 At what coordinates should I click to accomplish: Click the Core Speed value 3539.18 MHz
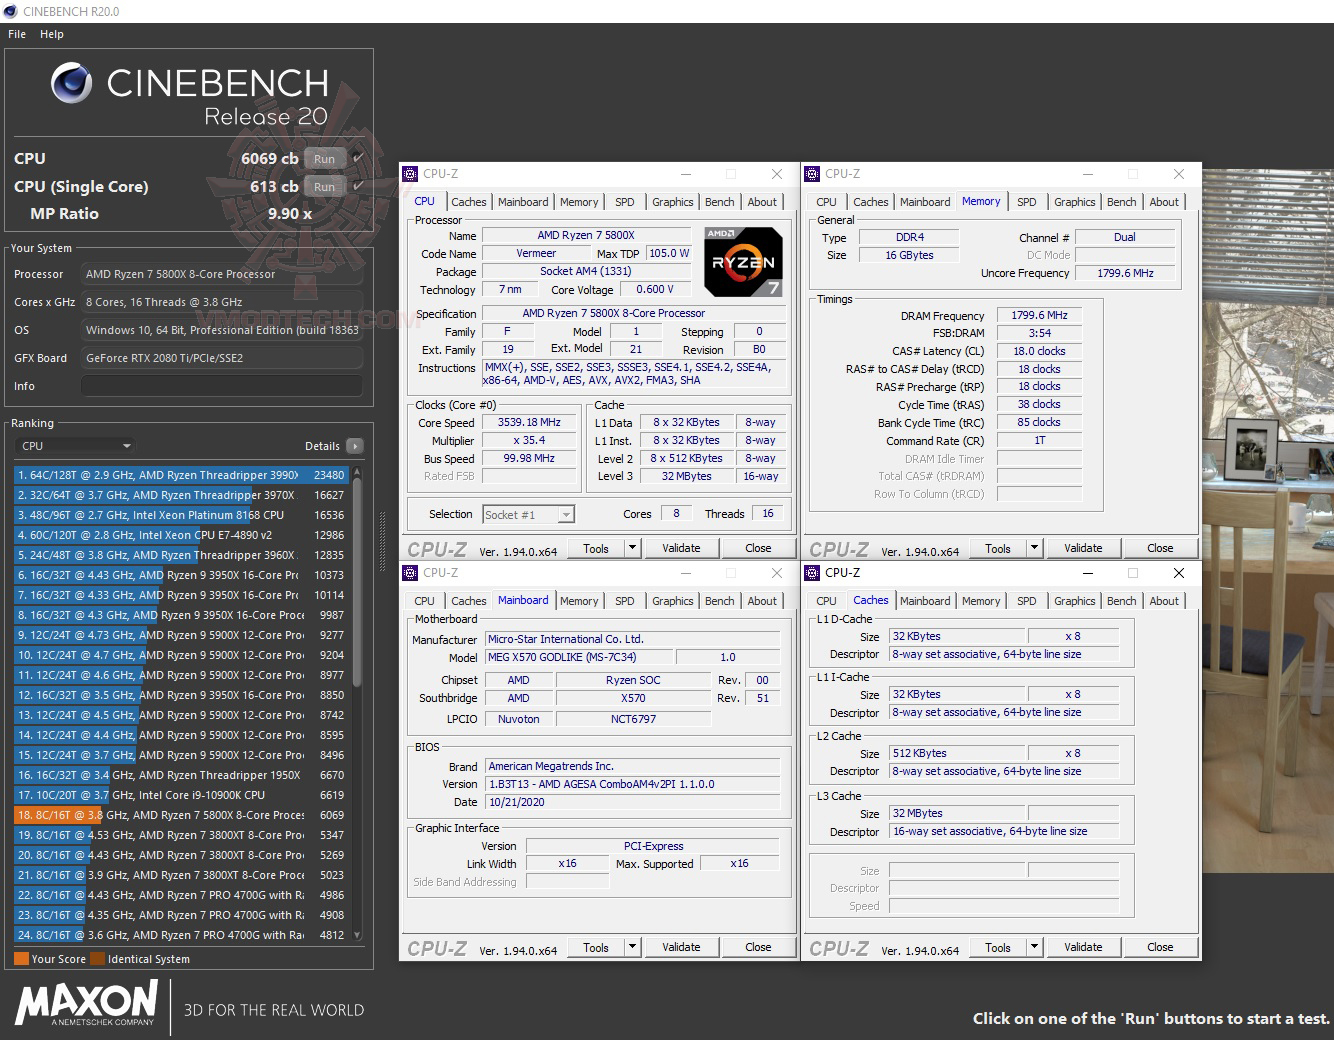pyautogui.click(x=529, y=422)
